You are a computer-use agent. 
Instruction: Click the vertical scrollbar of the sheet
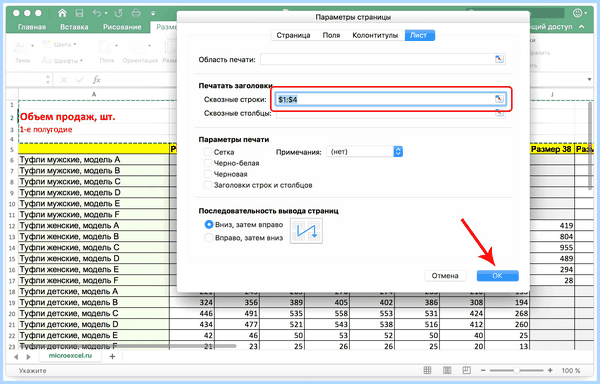click(590, 145)
